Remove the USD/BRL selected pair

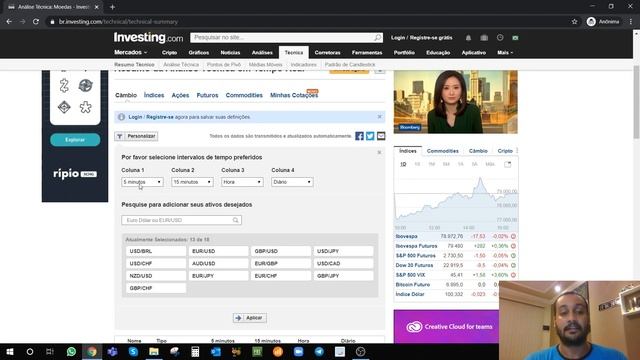(156, 251)
